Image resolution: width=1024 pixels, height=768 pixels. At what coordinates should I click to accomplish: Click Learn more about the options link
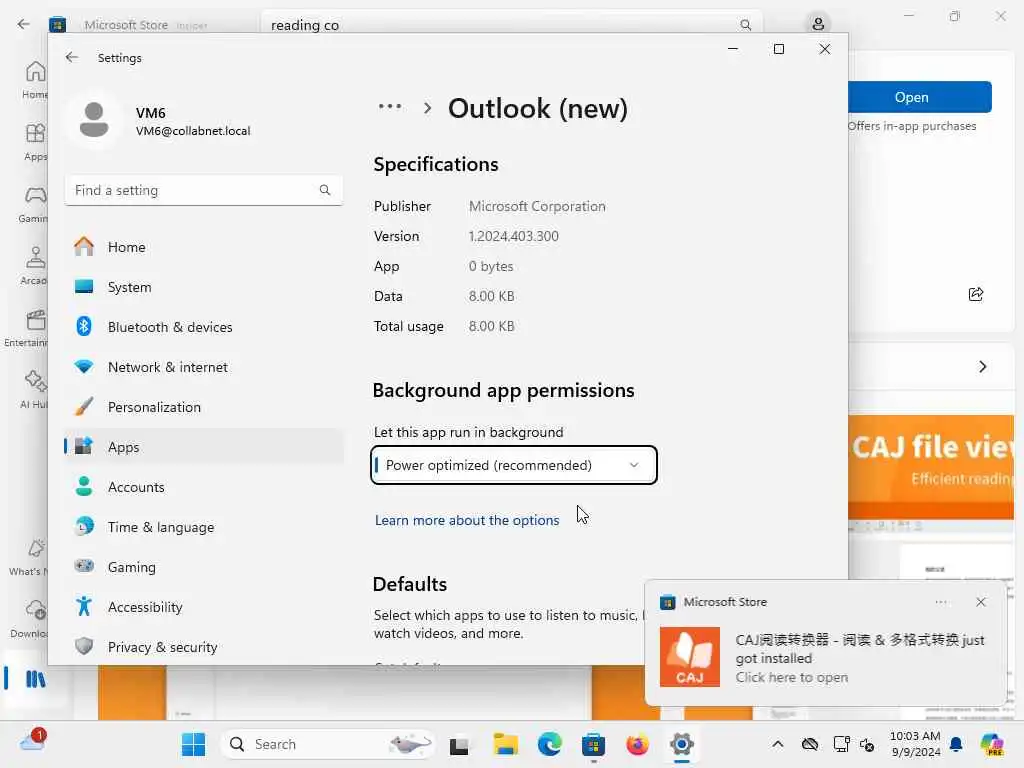pyautogui.click(x=467, y=520)
